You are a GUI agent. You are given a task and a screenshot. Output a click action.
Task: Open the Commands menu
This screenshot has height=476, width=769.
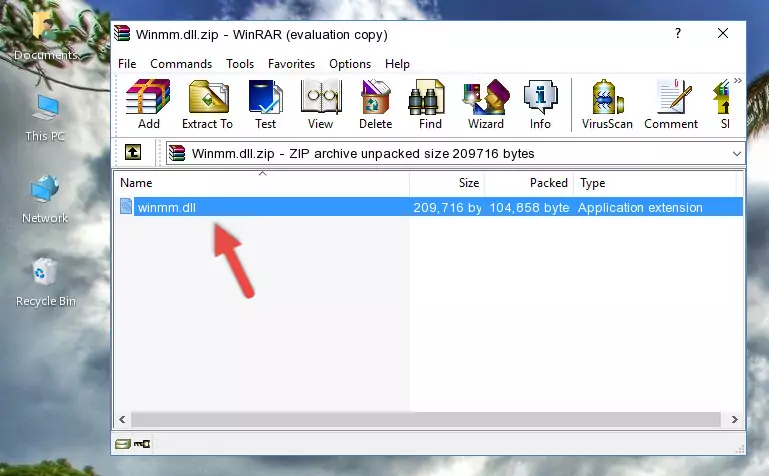181,64
